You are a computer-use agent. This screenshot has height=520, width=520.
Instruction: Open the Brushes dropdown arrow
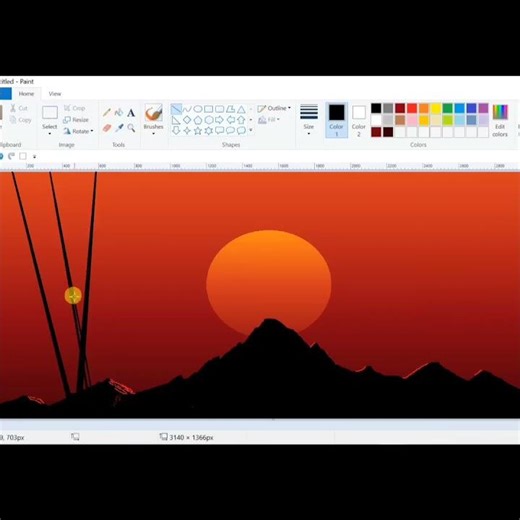(x=153, y=134)
